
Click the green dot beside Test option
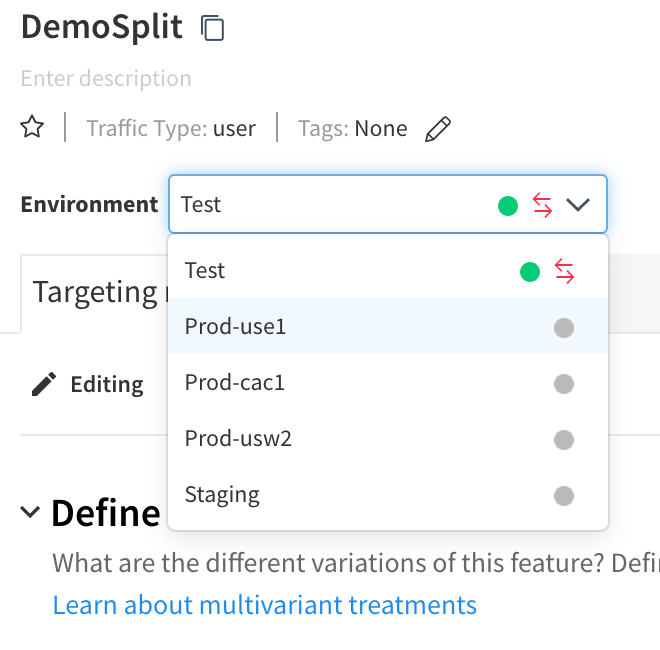pyautogui.click(x=530, y=271)
